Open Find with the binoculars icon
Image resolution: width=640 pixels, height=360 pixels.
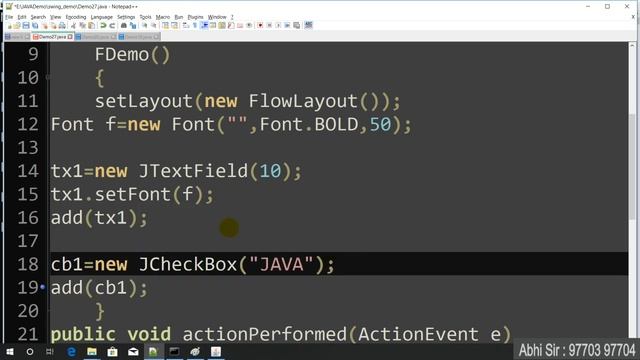tap(124, 25)
